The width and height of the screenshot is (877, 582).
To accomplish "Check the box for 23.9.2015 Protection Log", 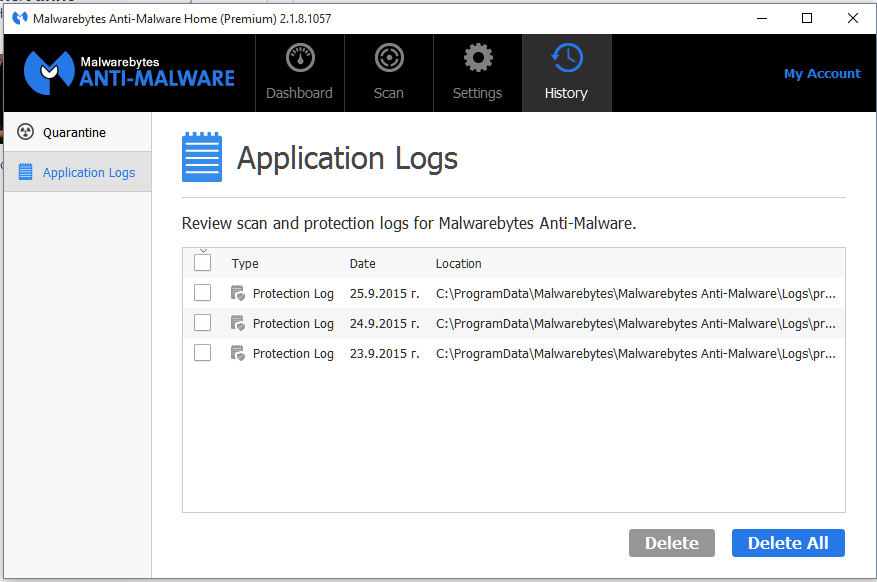I will (202, 353).
